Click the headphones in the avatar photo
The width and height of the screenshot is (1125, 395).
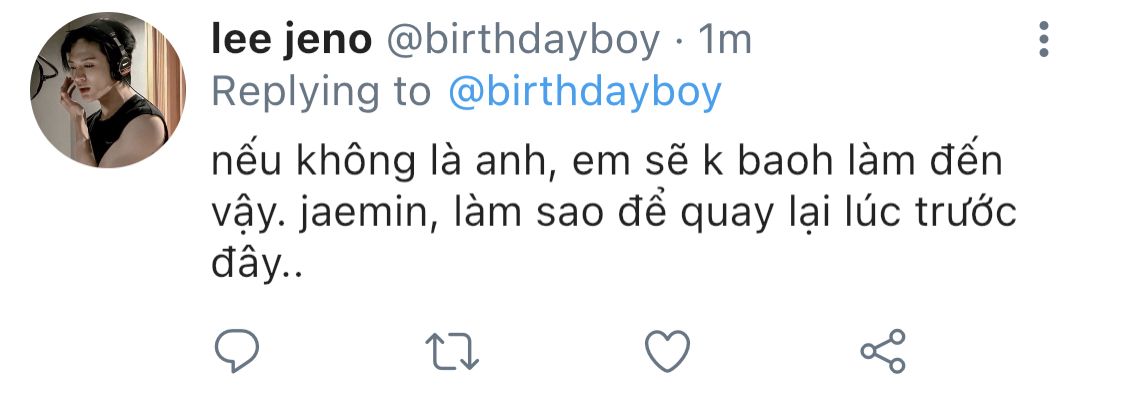(x=115, y=49)
